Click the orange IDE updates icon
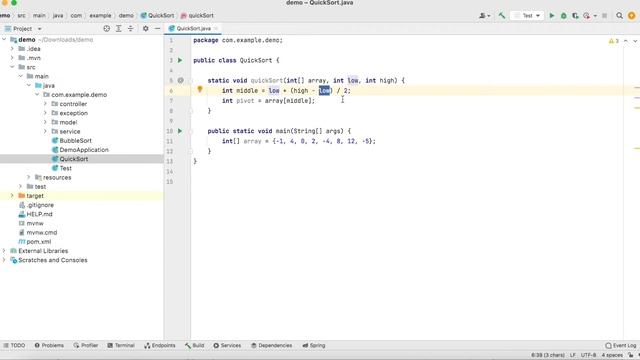The width and height of the screenshot is (640, 360). 631,16
